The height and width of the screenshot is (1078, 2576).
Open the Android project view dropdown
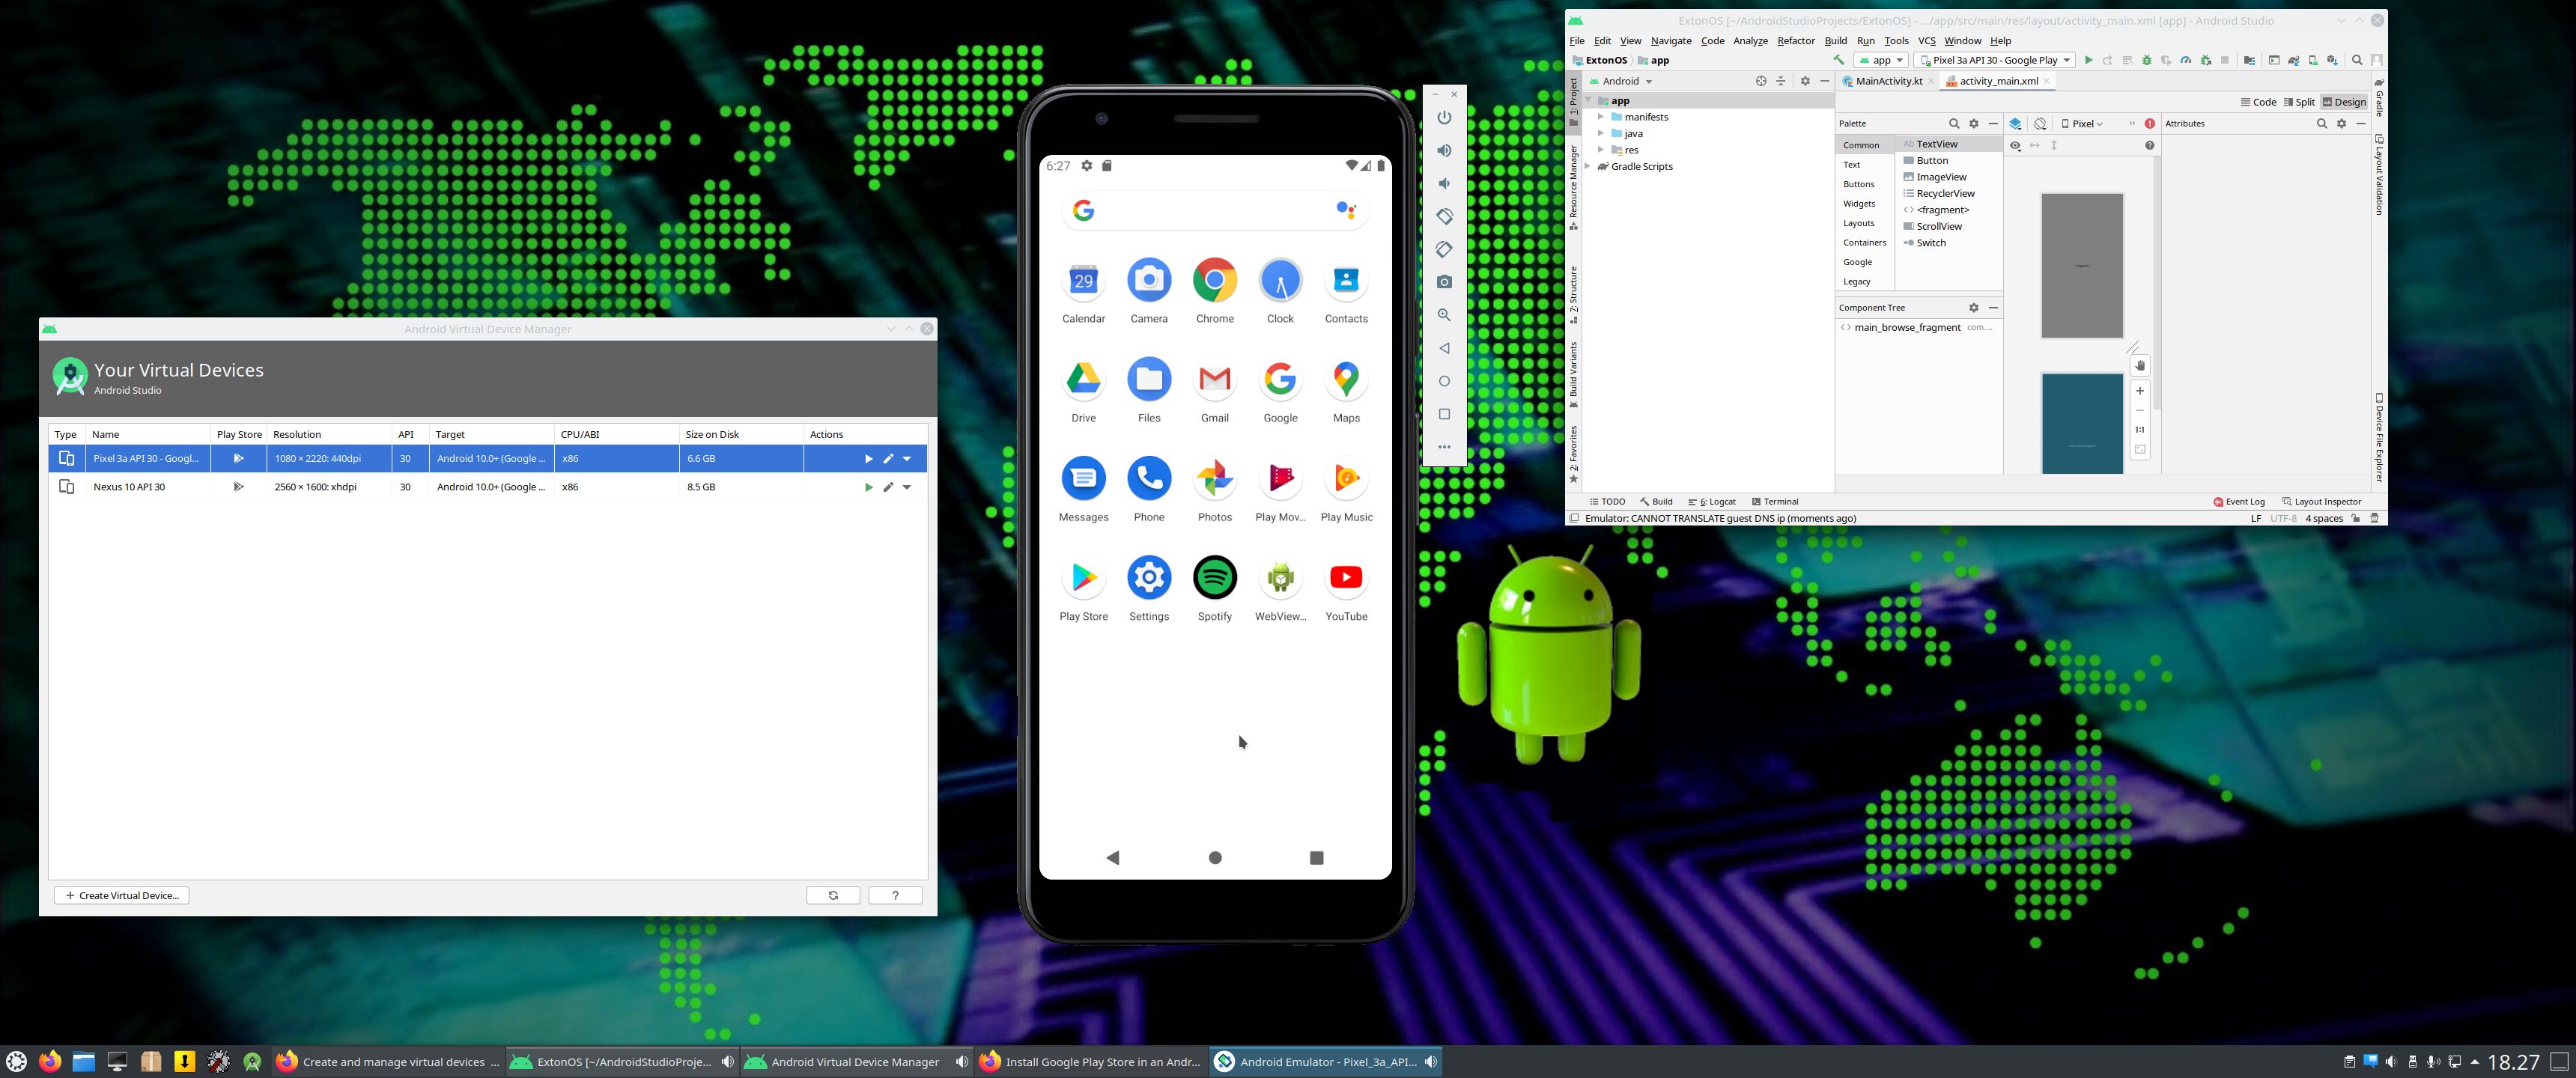coord(1623,81)
